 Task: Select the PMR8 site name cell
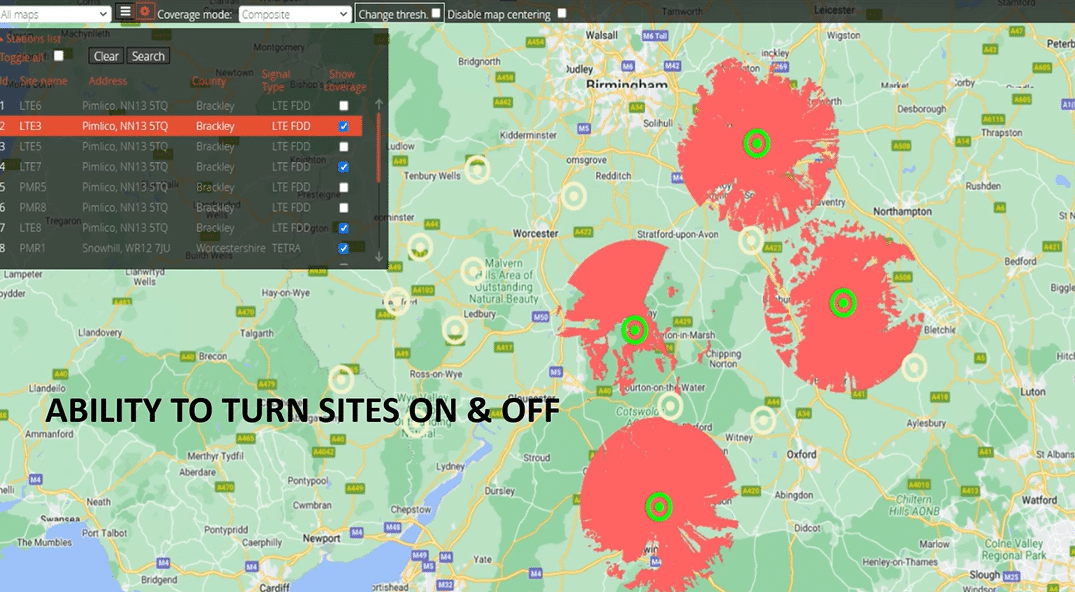click(x=33, y=208)
